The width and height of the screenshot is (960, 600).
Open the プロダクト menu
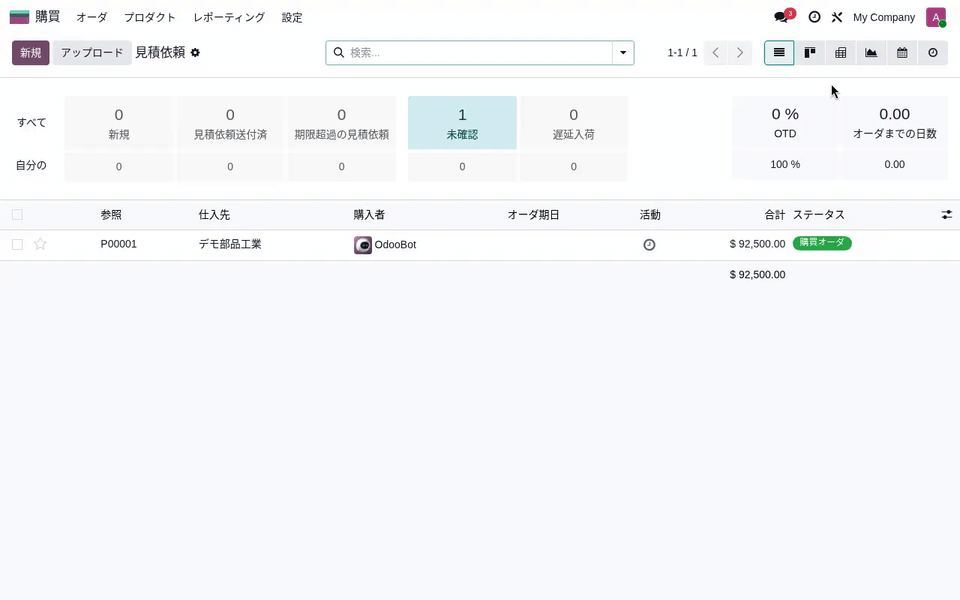click(150, 17)
